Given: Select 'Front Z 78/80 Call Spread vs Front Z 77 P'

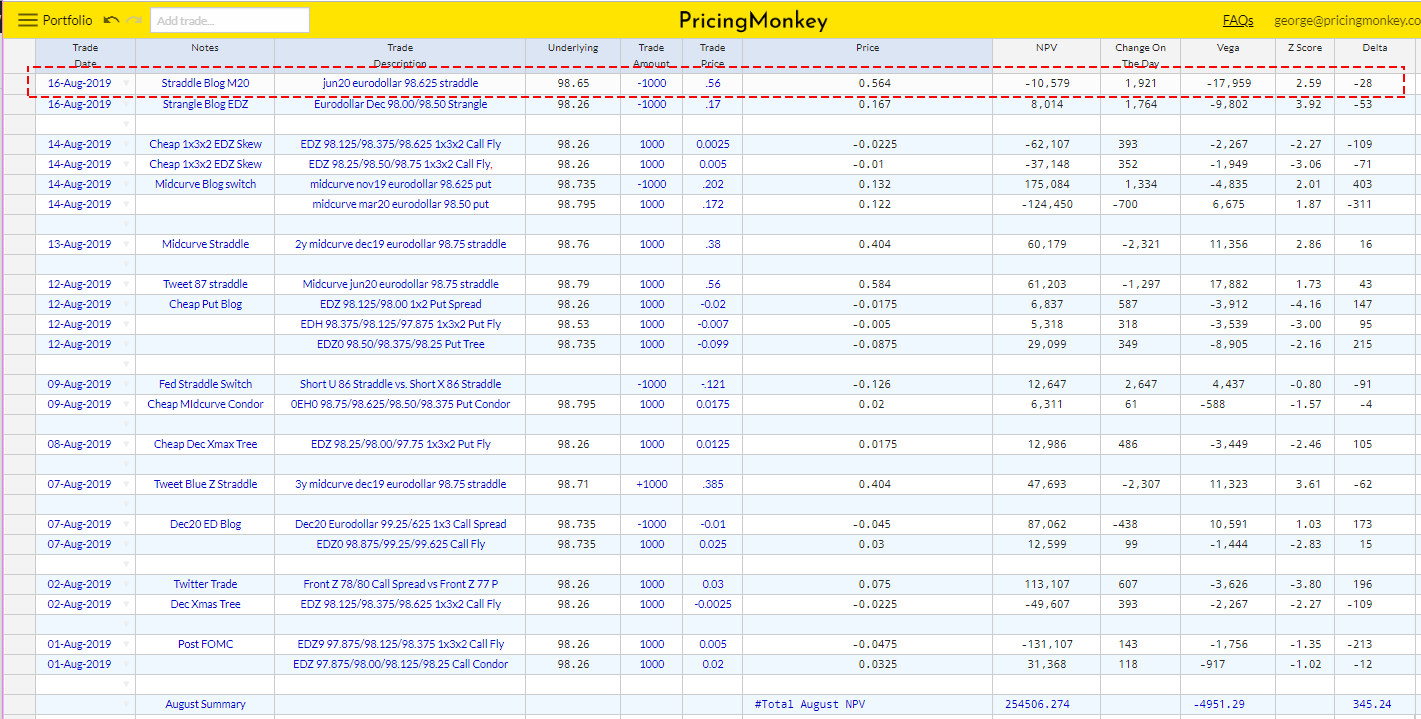Looking at the screenshot, I should point(400,584).
